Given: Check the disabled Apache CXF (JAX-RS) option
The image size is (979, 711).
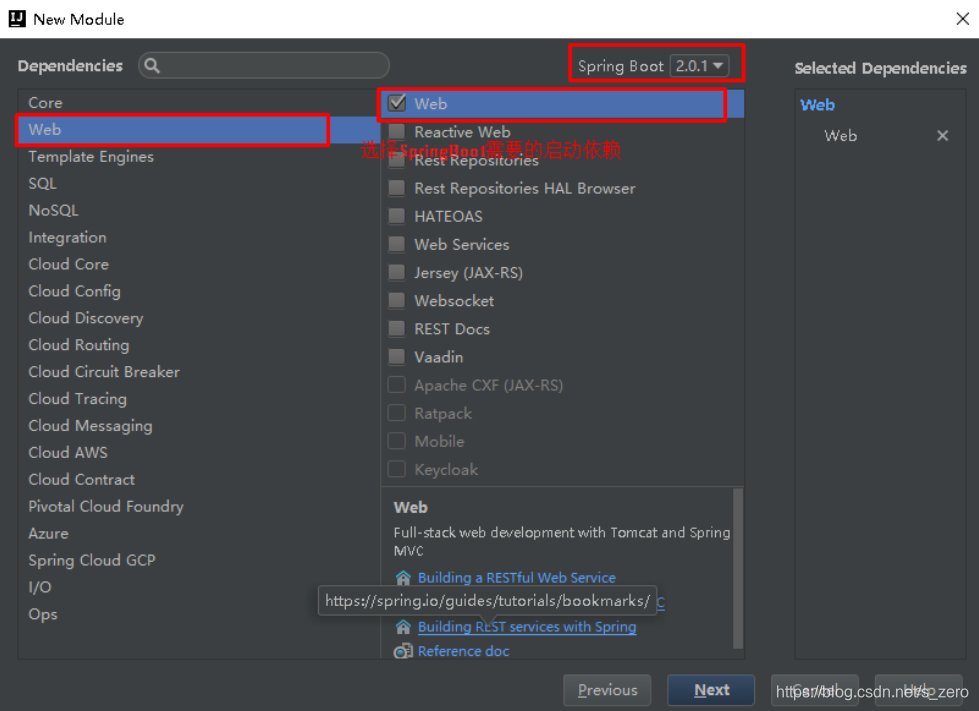Looking at the screenshot, I should coord(396,385).
